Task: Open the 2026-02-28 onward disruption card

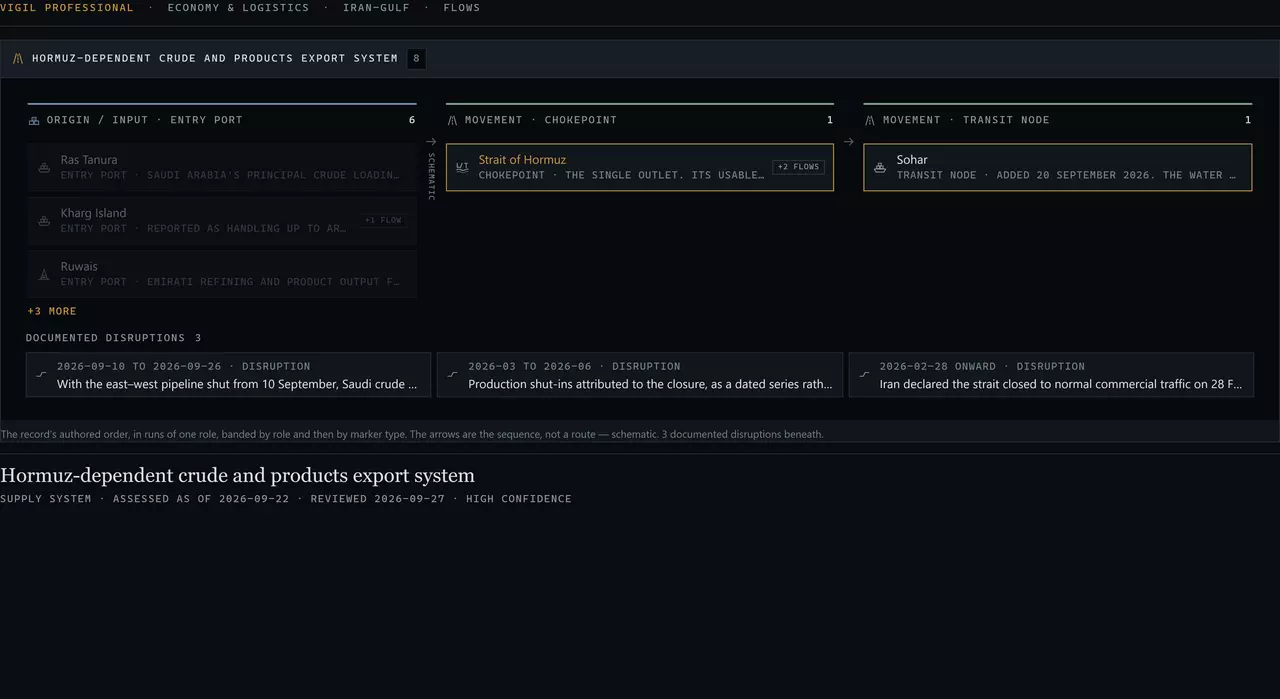Action: tap(1051, 375)
